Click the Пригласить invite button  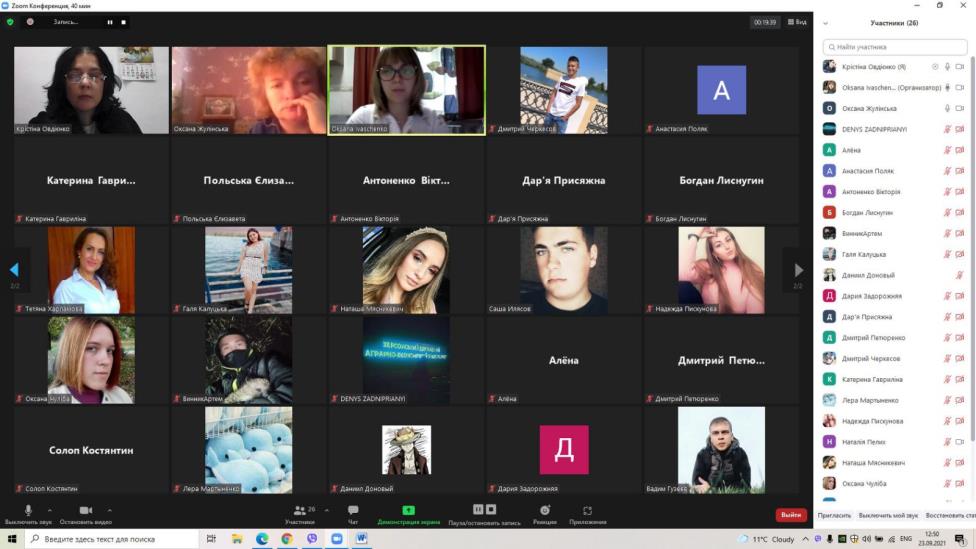click(834, 515)
